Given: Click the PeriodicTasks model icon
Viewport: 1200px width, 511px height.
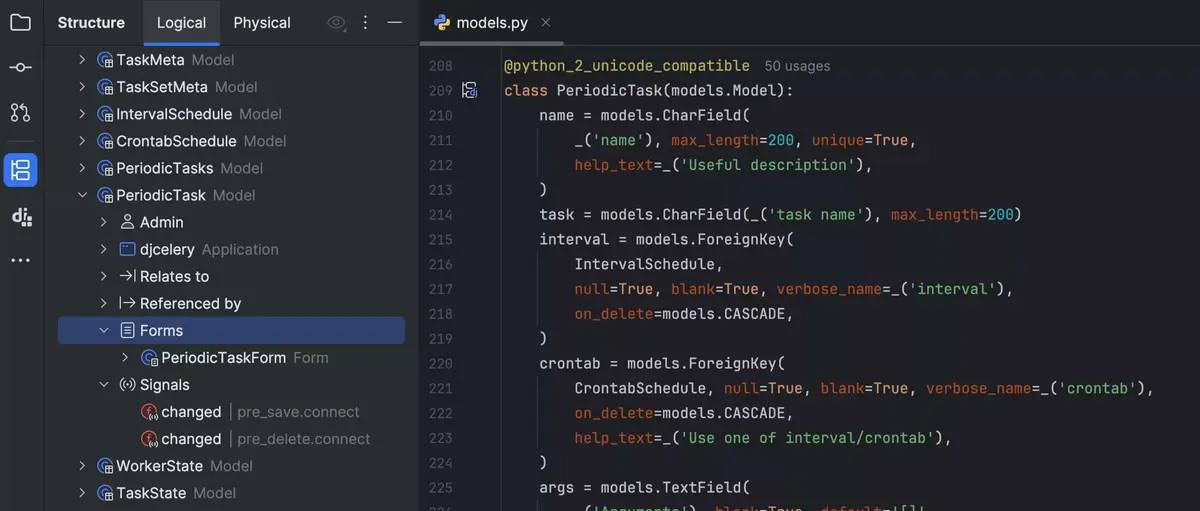Looking at the screenshot, I should pyautogui.click(x=105, y=168).
